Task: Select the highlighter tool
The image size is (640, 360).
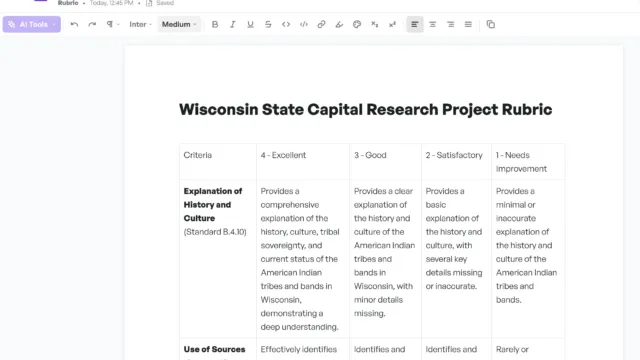Action: click(x=339, y=24)
